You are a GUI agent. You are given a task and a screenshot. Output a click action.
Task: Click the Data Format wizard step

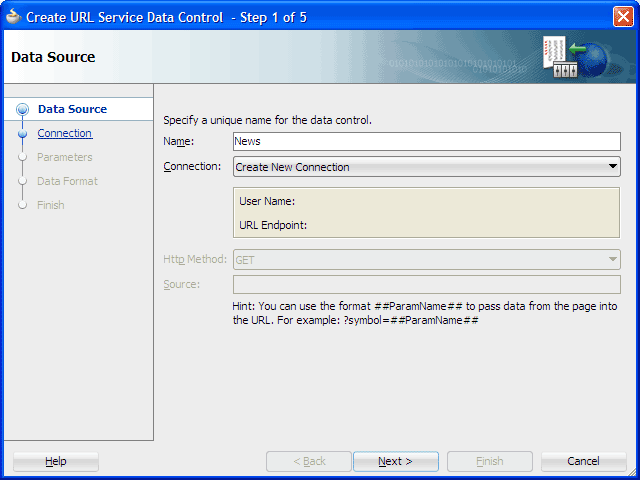pos(67,181)
